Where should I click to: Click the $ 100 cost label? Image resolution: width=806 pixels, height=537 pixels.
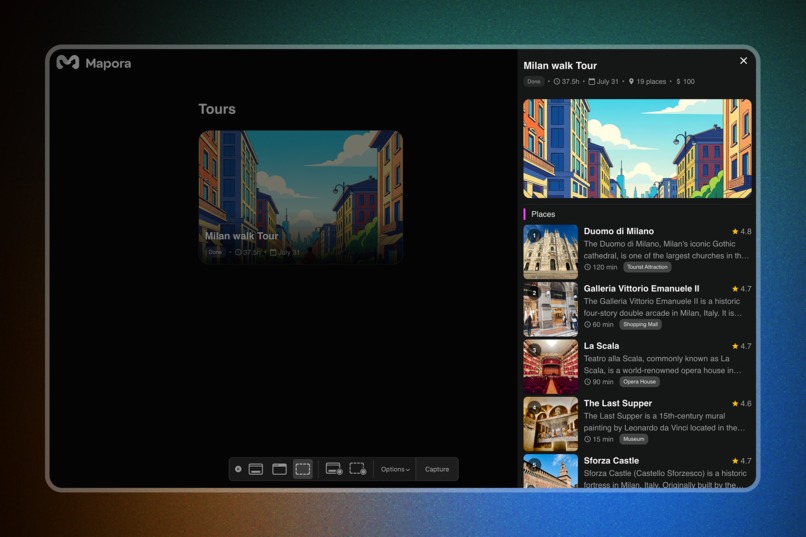click(685, 81)
